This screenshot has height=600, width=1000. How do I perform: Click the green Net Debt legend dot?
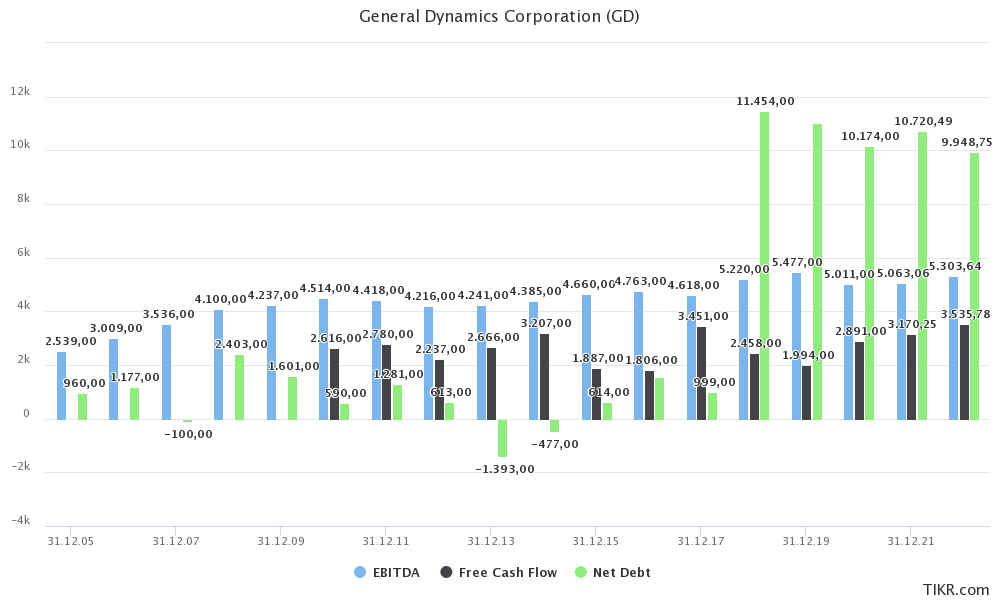point(580,573)
